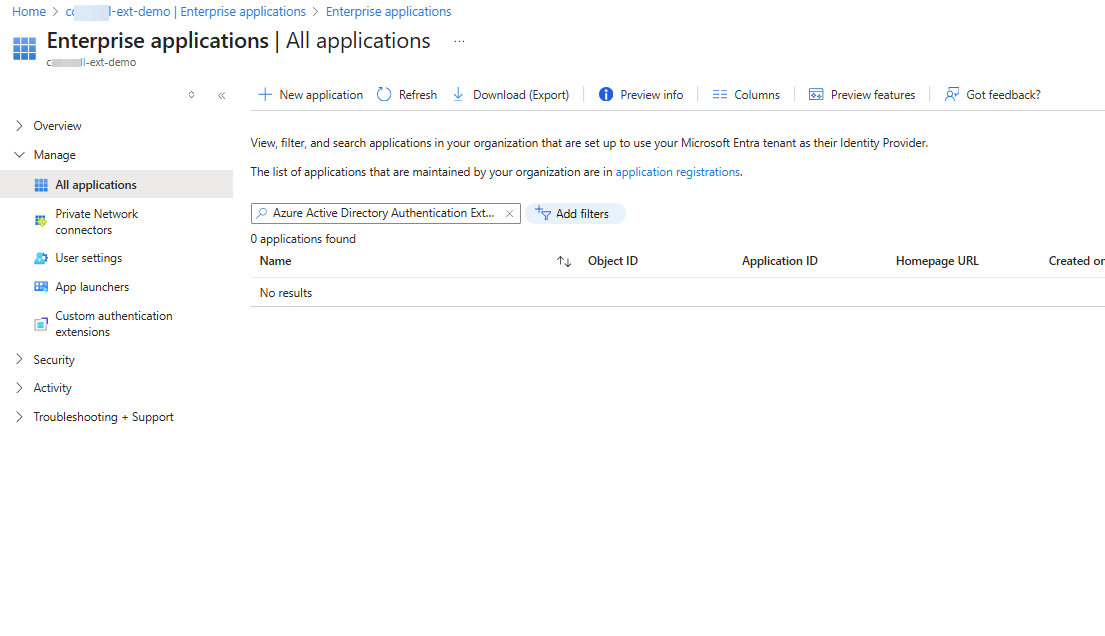Click the Private Network connectors icon
This screenshot has height=636, width=1105.
(41, 221)
